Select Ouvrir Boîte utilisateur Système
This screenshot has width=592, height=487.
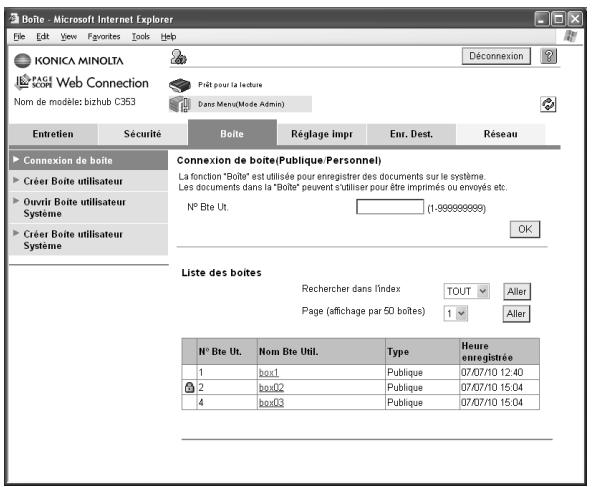[88, 208]
